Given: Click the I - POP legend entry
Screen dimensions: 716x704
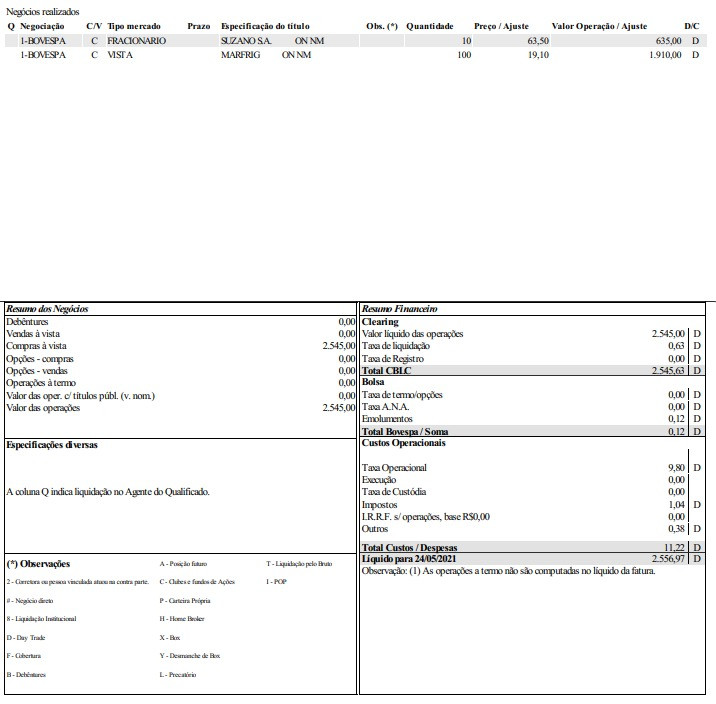Looking at the screenshot, I should coord(276,582).
